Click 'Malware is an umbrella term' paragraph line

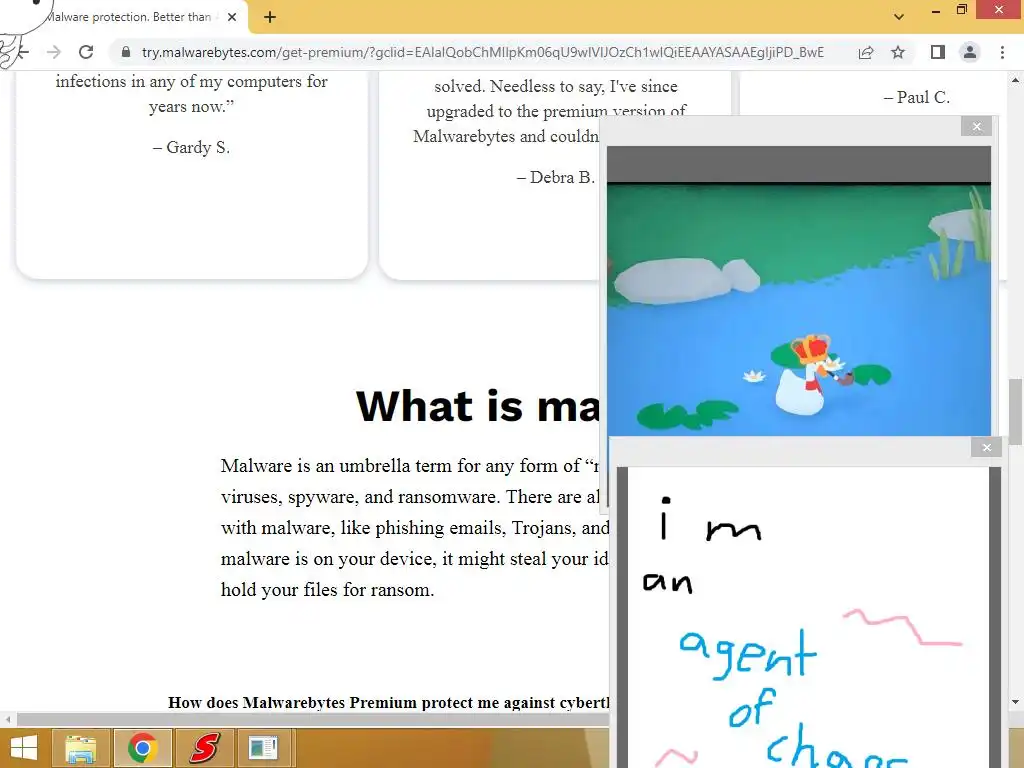tap(409, 466)
